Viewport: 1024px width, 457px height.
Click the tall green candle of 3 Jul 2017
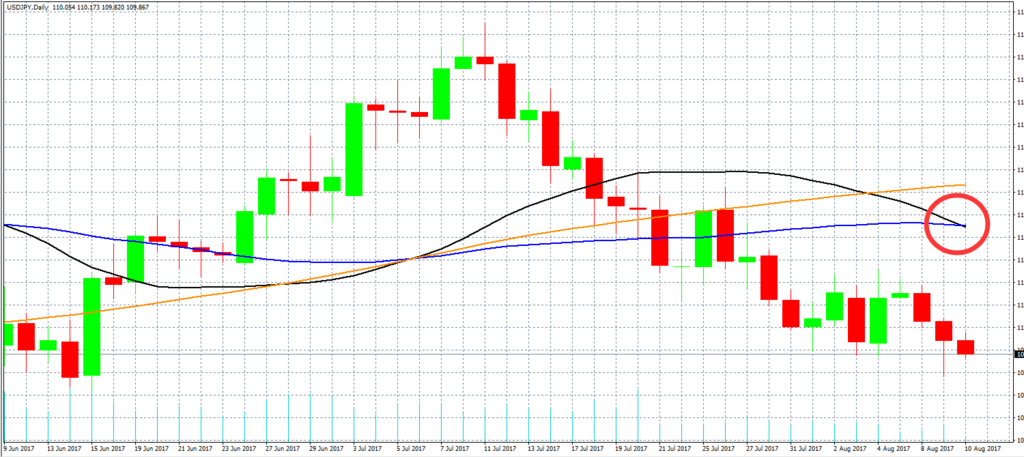tap(354, 149)
